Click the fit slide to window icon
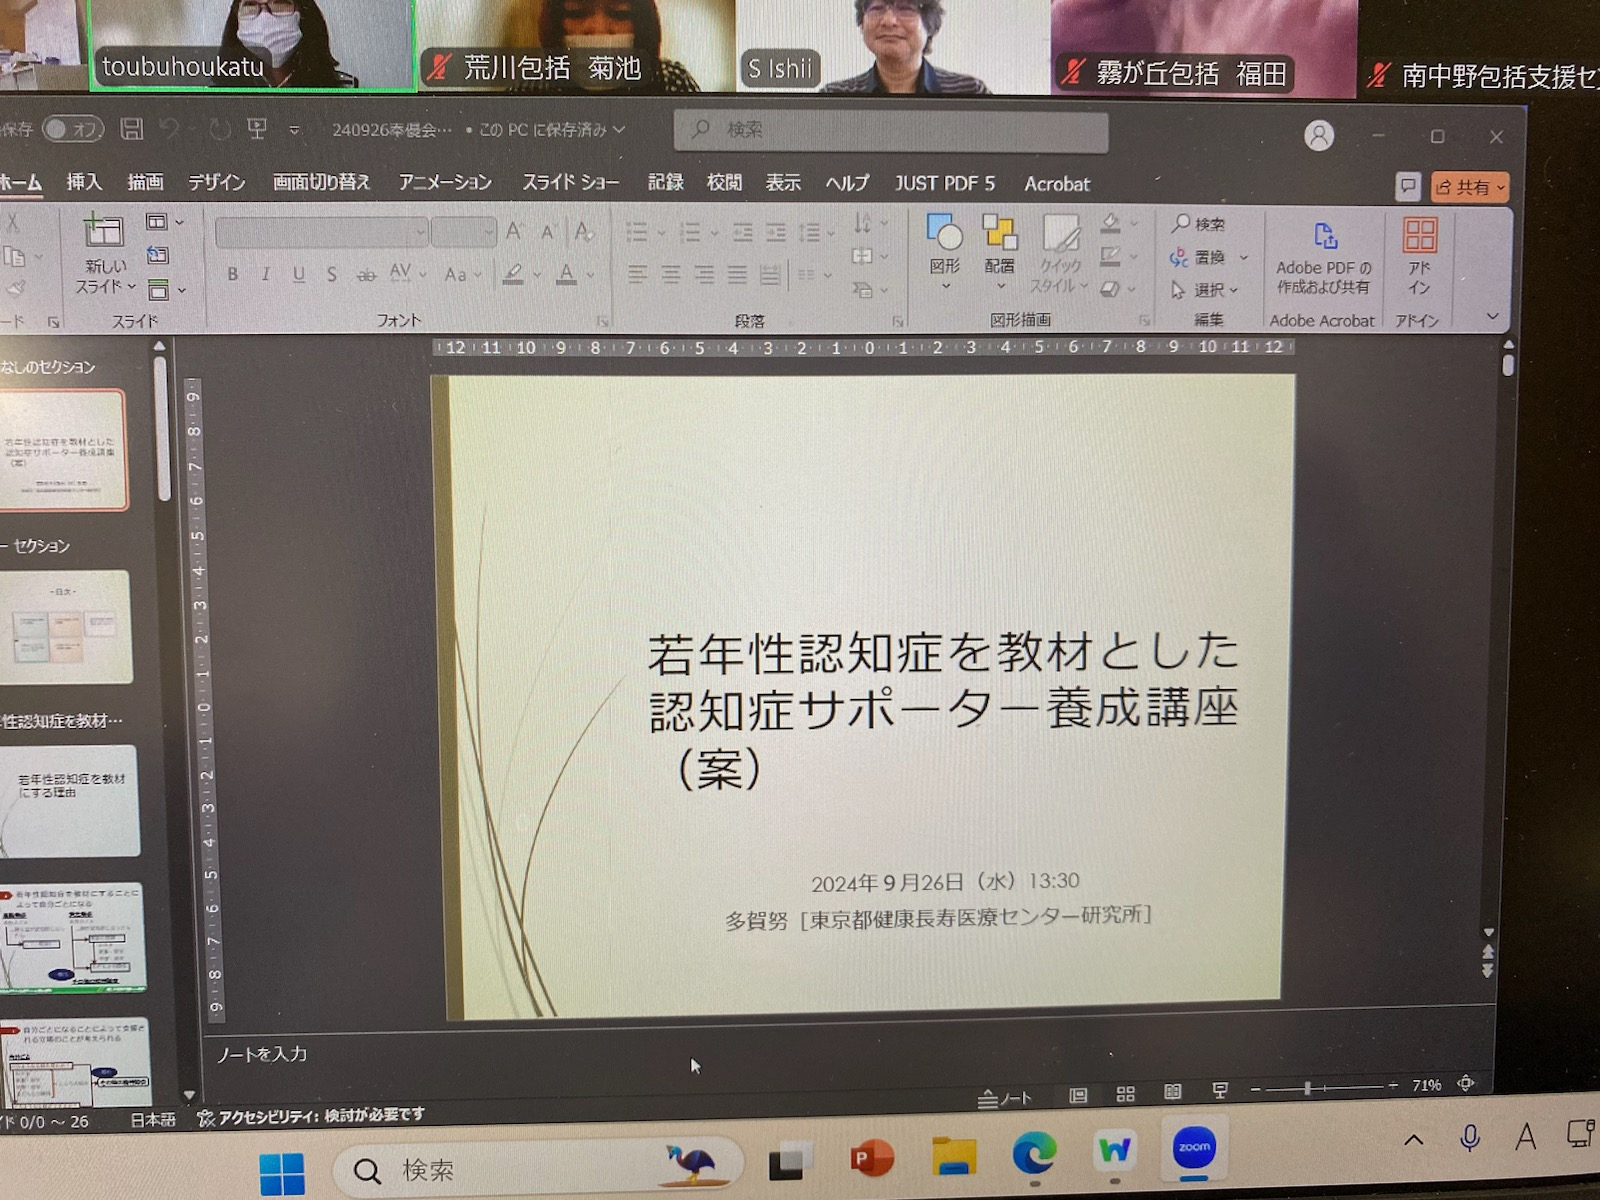Screen dimensions: 1600x1200 (1466, 1083)
